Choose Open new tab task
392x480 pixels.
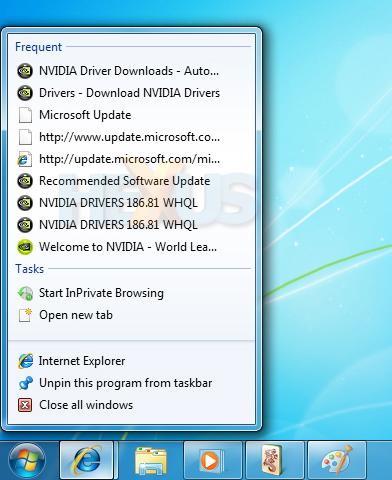point(131,315)
